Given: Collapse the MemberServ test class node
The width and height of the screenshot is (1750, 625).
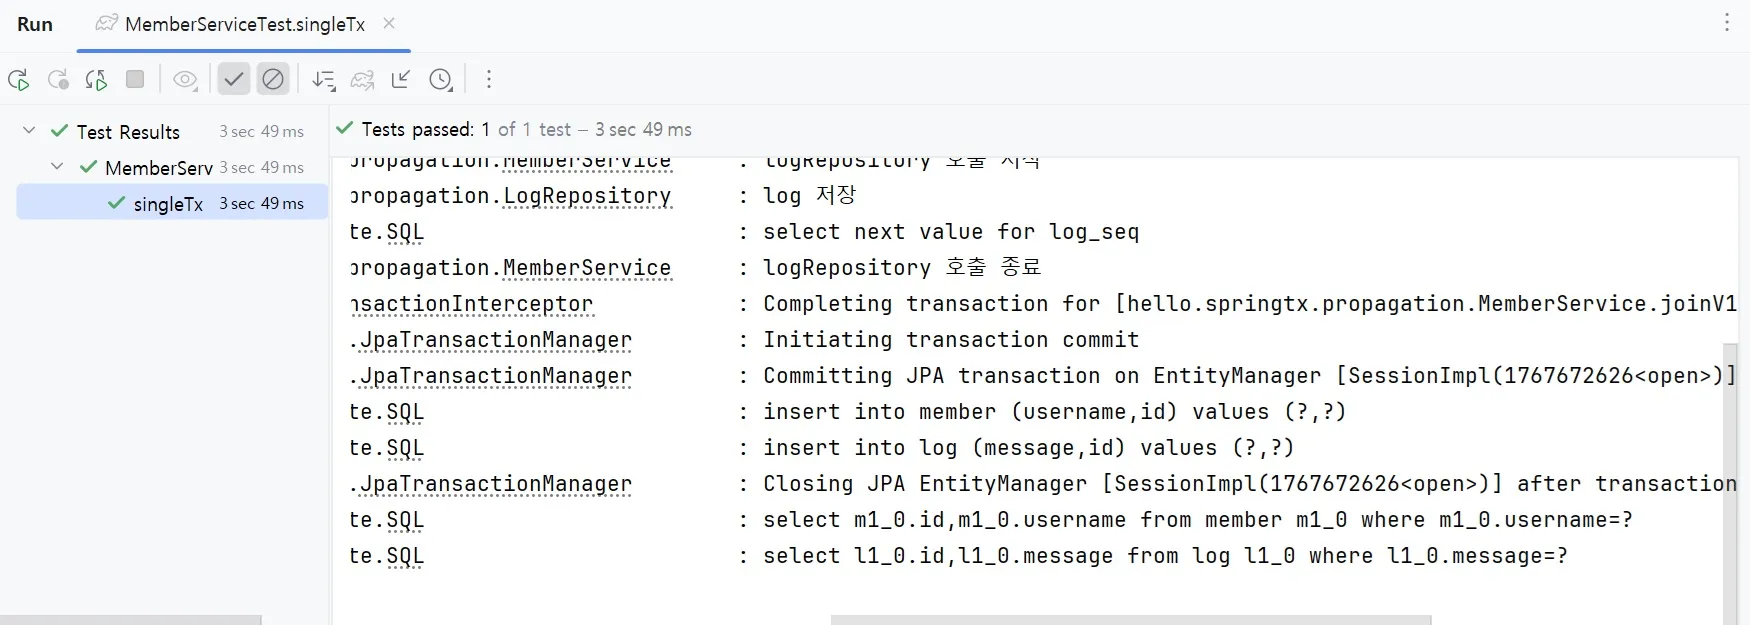Looking at the screenshot, I should pyautogui.click(x=57, y=167).
